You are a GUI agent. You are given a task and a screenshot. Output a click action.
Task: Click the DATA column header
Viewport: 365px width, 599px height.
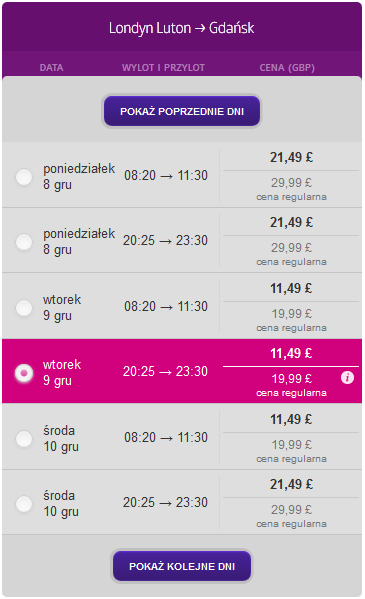coord(51,68)
